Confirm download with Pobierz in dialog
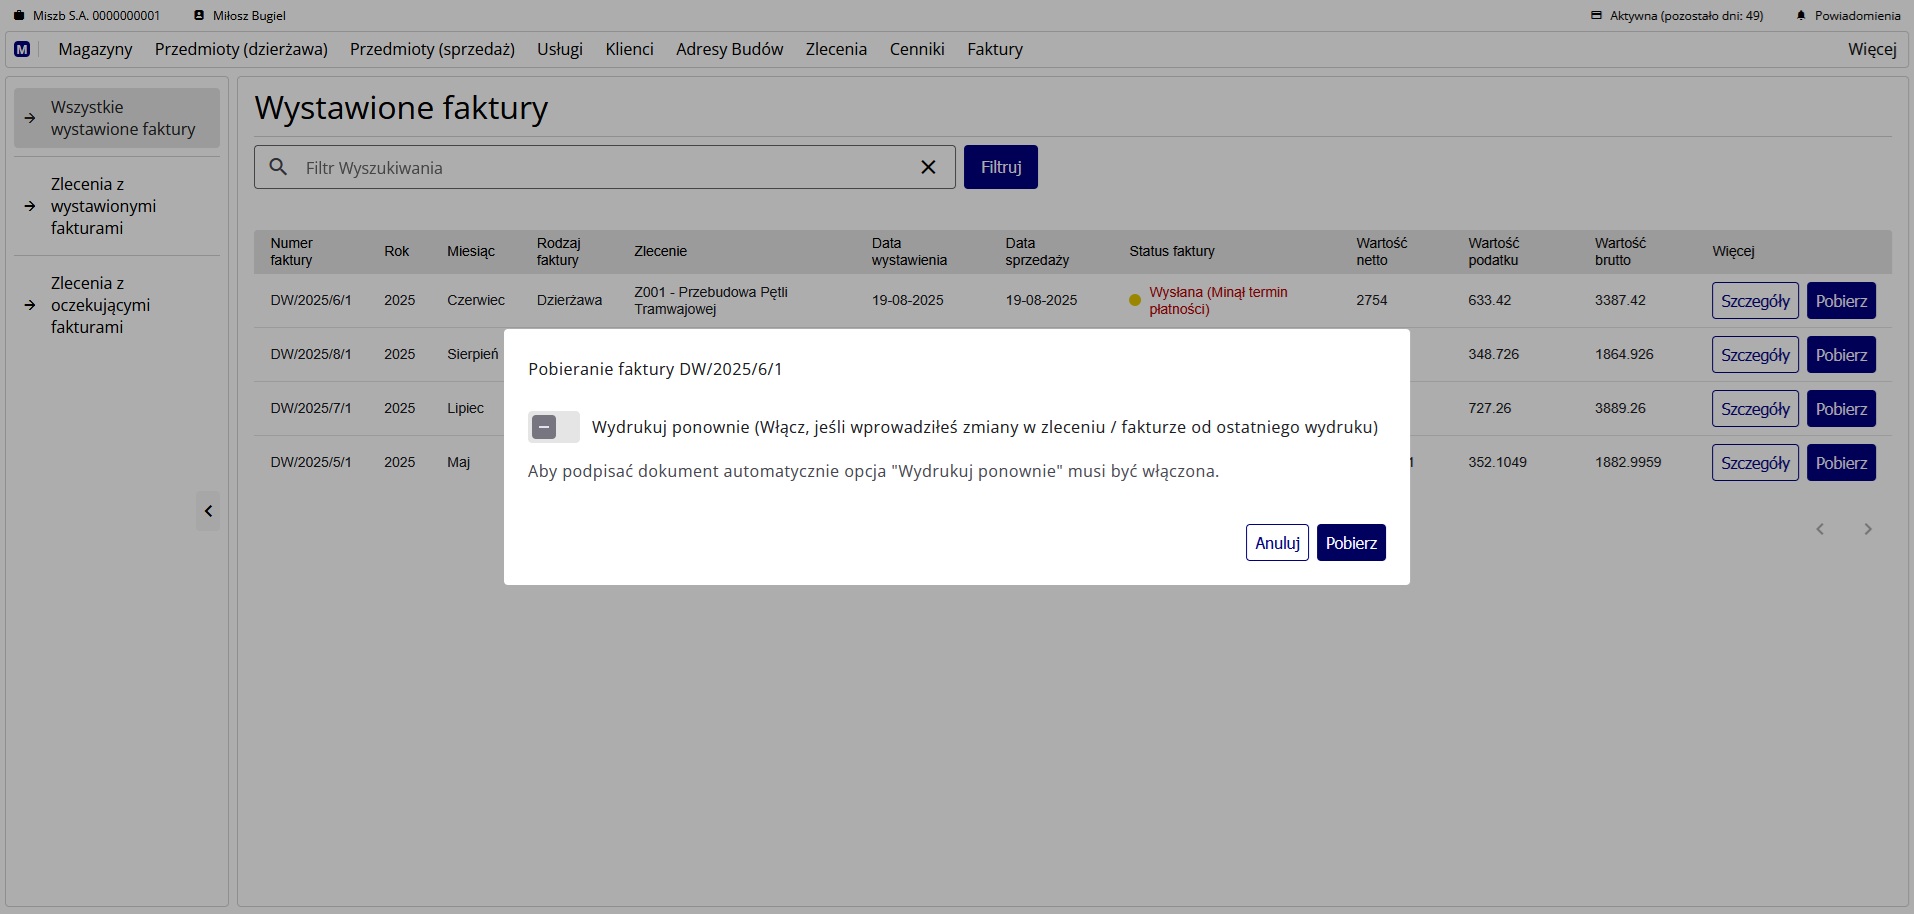Viewport: 1914px width, 914px height. pos(1350,543)
